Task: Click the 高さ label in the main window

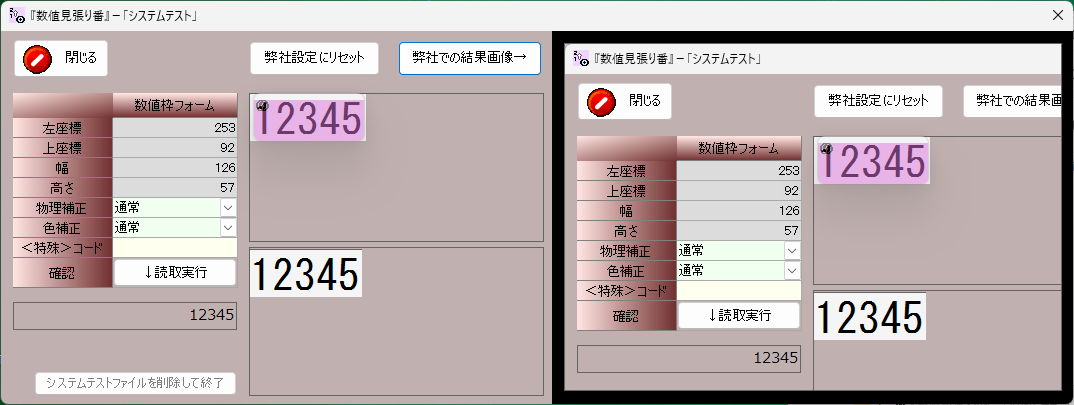Action: tap(62, 187)
